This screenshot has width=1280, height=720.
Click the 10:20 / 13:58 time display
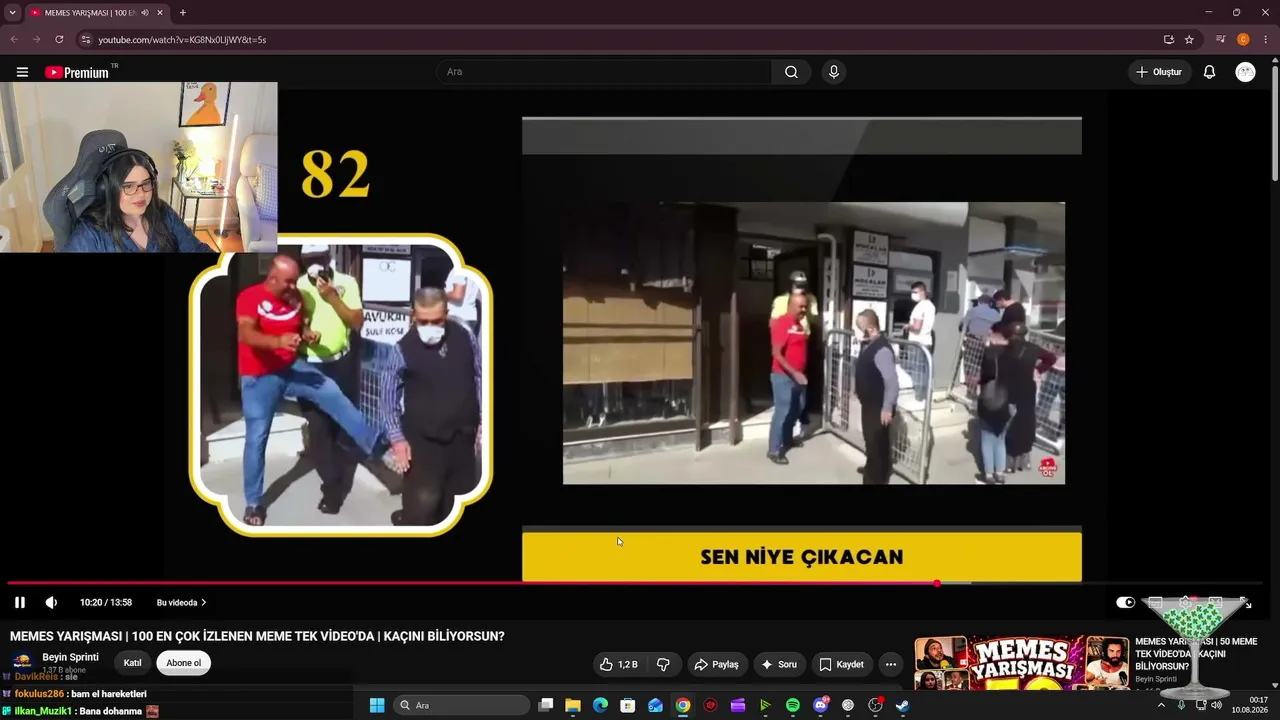106,603
